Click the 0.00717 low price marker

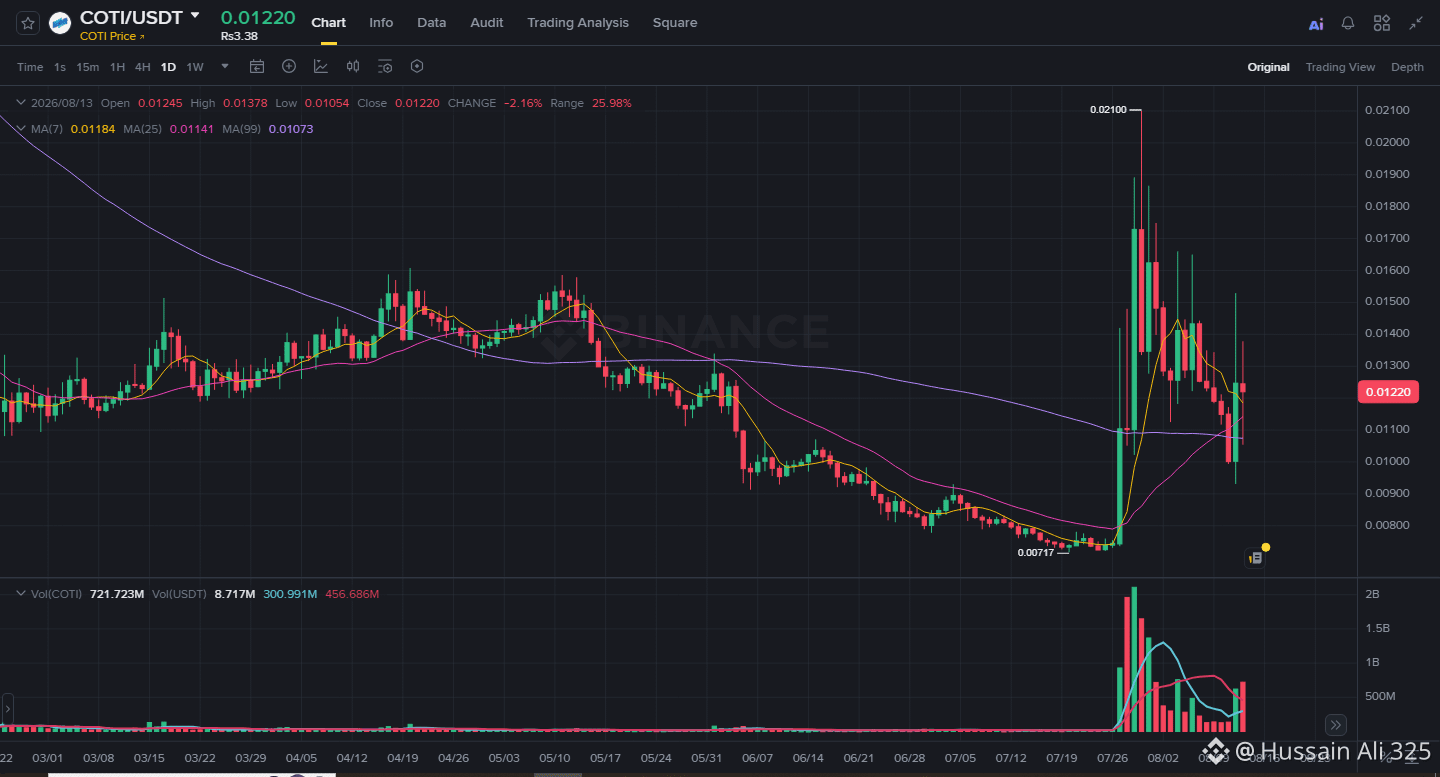coord(1036,552)
